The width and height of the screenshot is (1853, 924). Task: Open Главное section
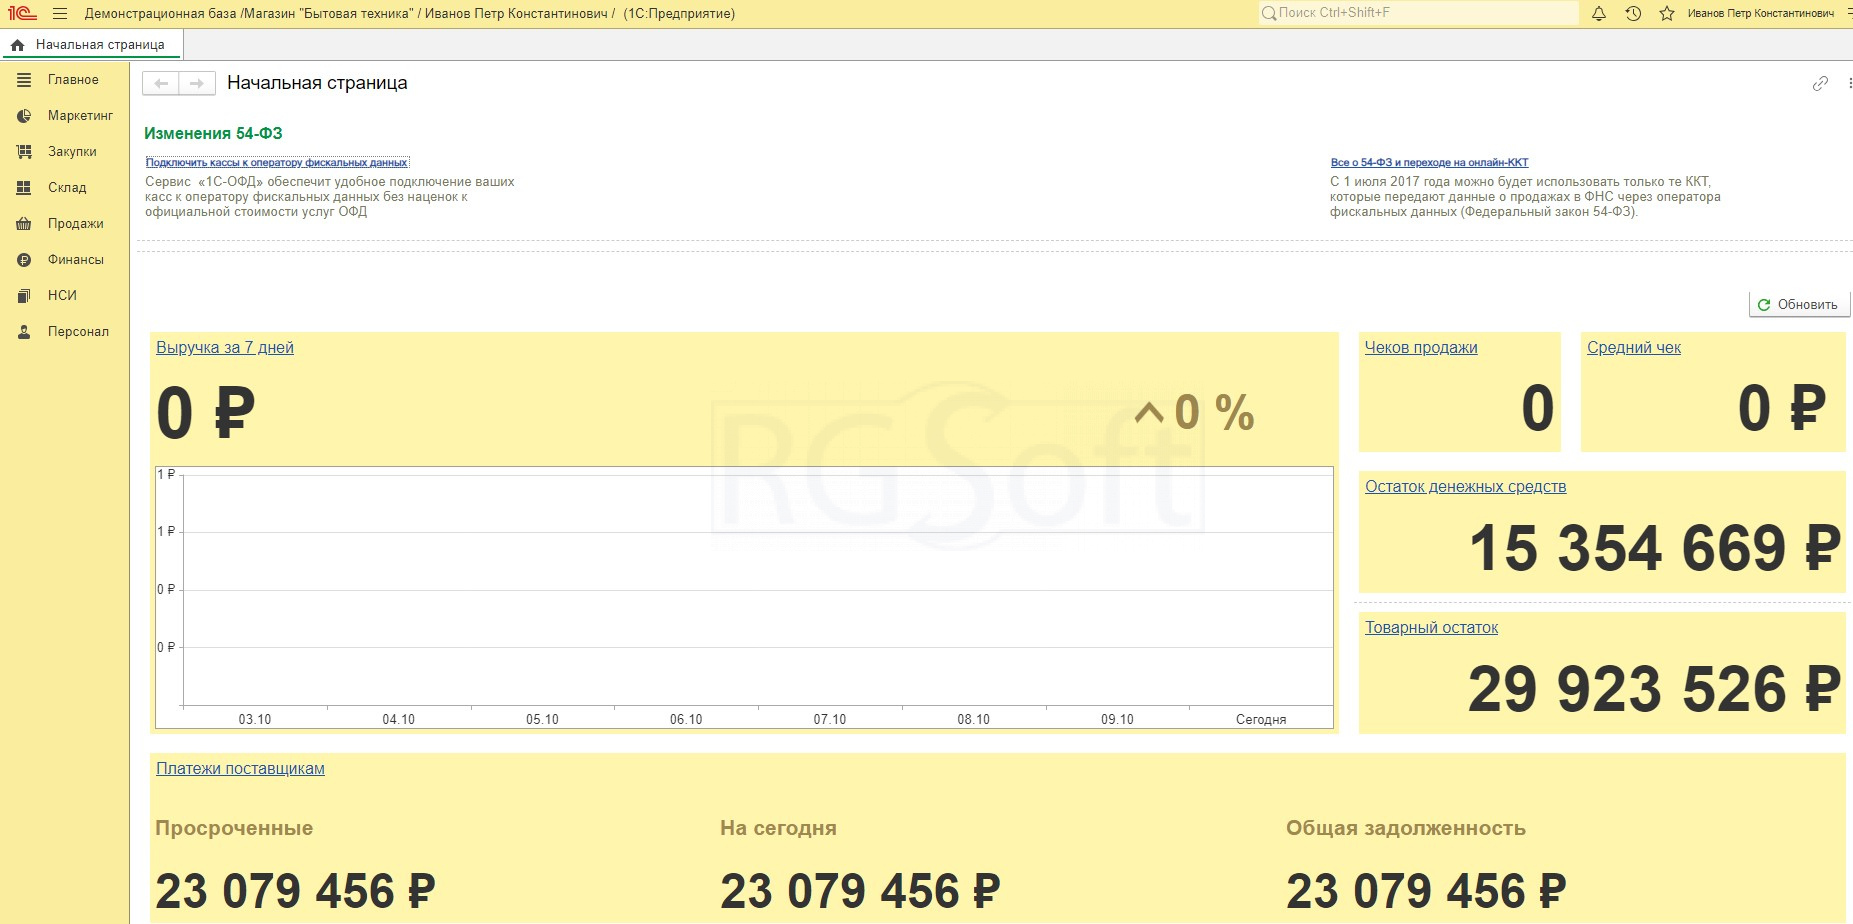[x=73, y=80]
